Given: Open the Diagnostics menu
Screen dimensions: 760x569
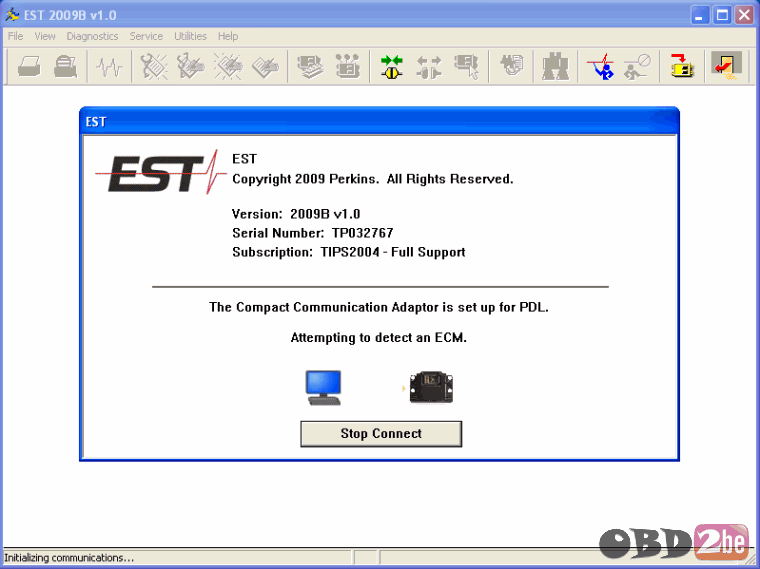Looking at the screenshot, I should 92,36.
